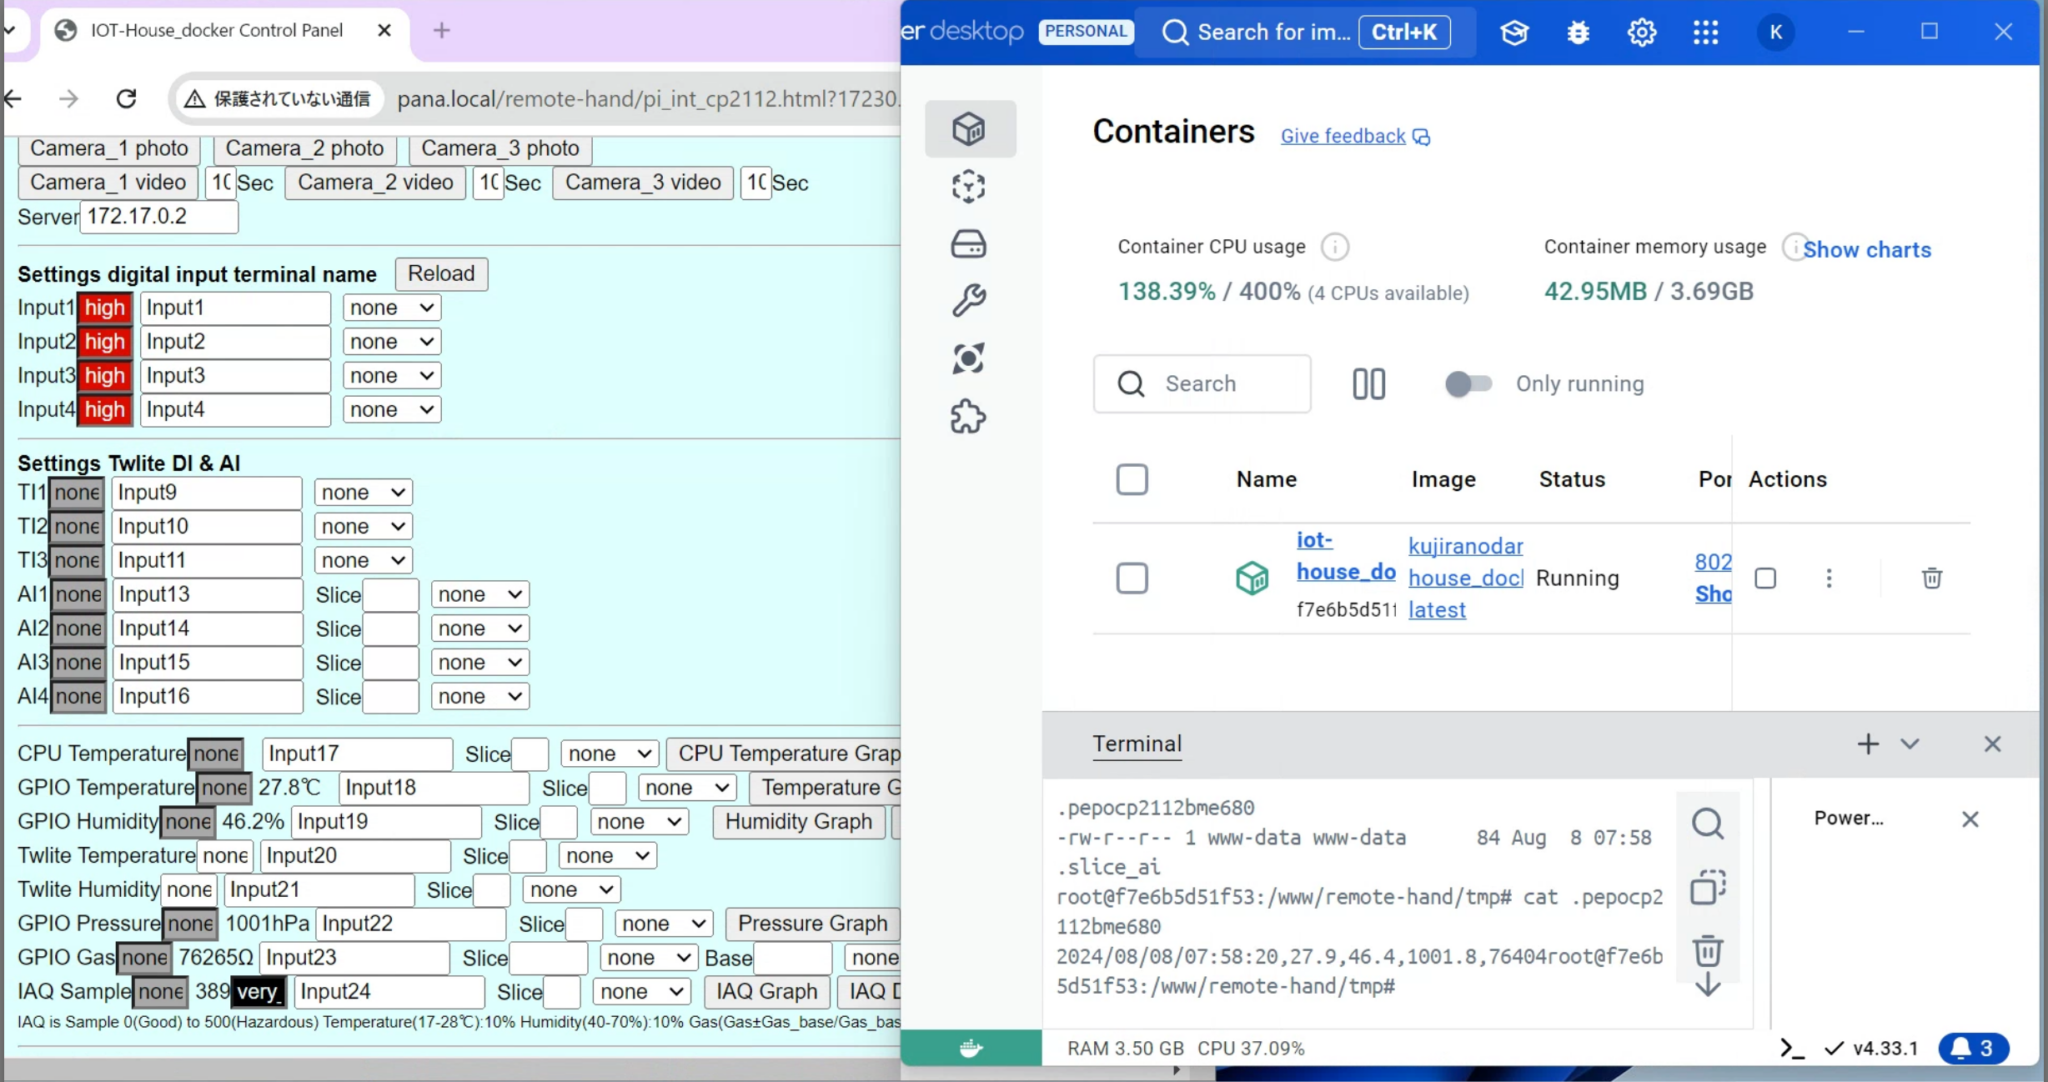Open the TI1 Input9 none dropdown
The image size is (2048, 1082).
point(363,493)
